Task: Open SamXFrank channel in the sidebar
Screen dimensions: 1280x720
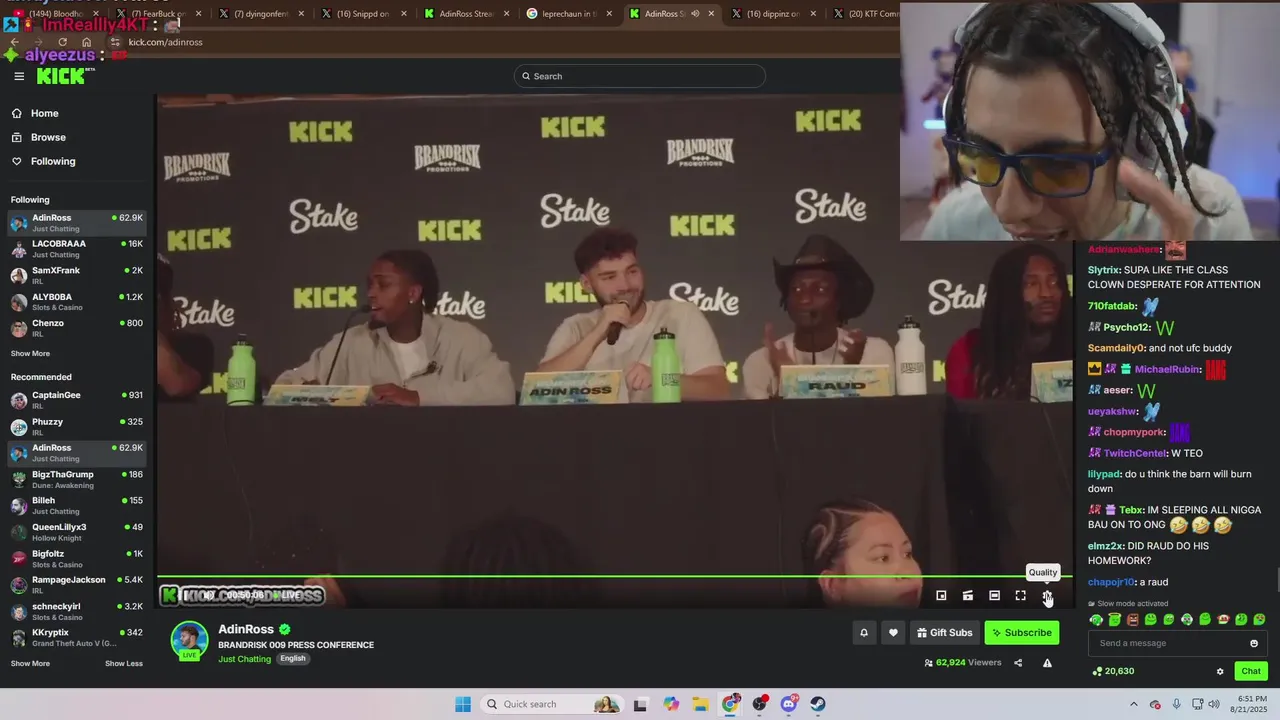Action: 78,276
